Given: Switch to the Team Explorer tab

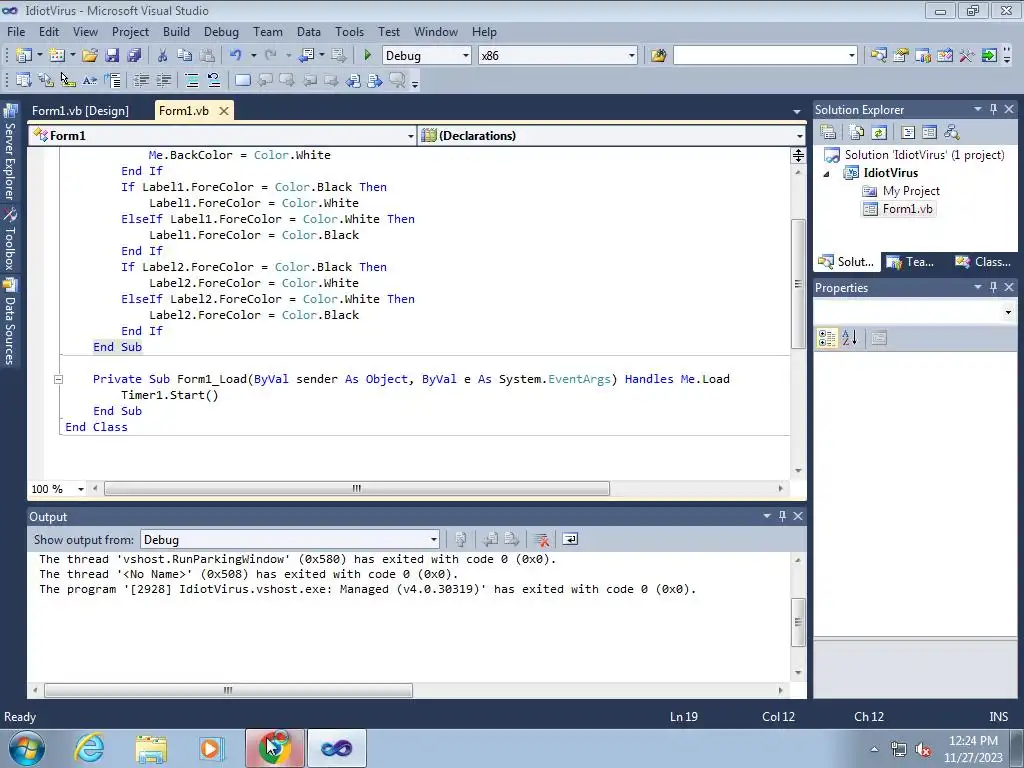Looking at the screenshot, I should pos(911,262).
